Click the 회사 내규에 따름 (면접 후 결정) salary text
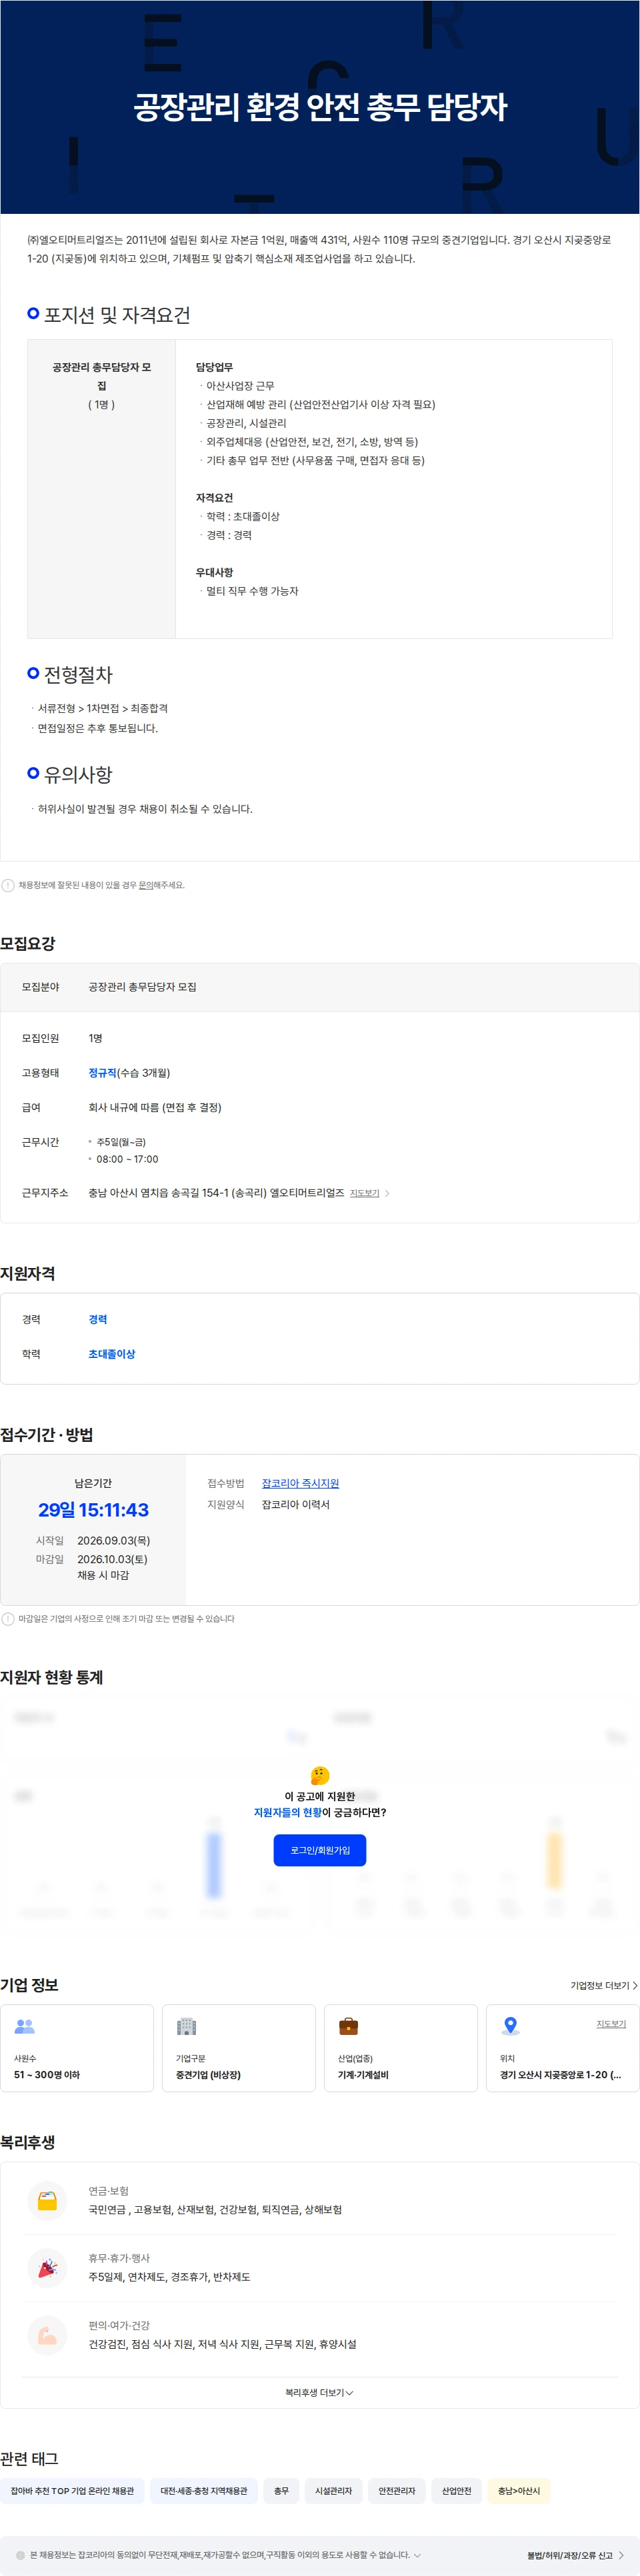 [x=155, y=1107]
